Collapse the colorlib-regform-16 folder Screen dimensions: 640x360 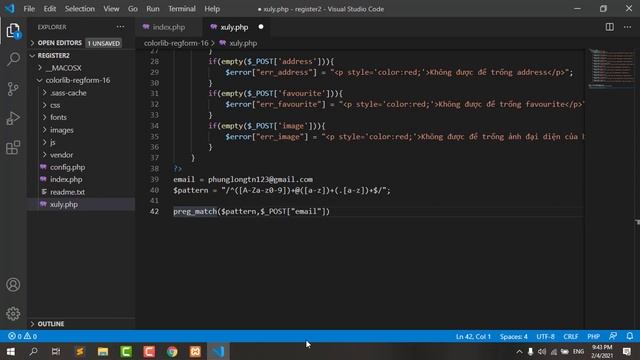78,80
